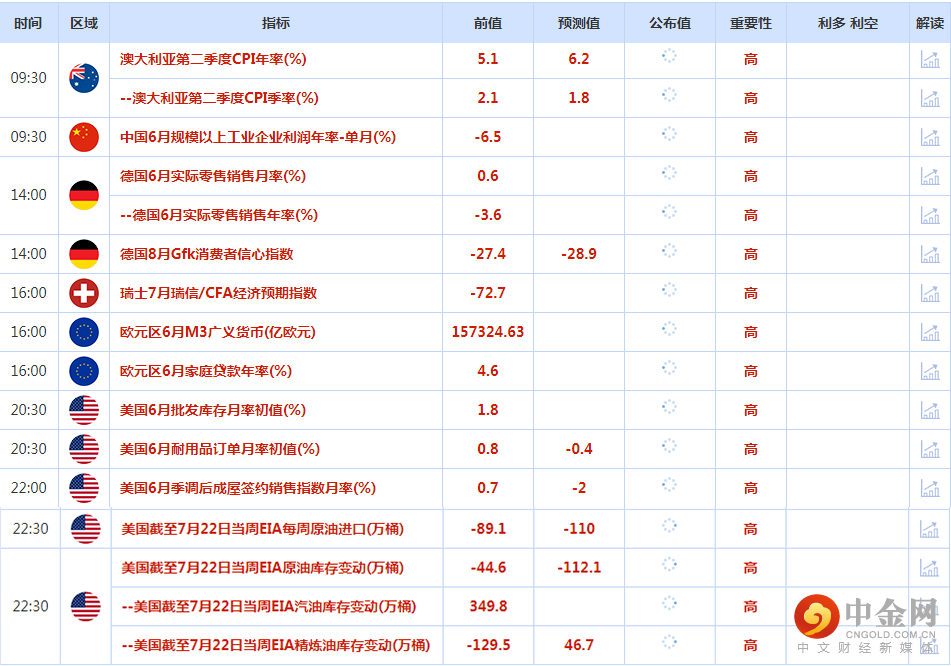
Task: Select previous value 349.8
Action: pos(488,607)
